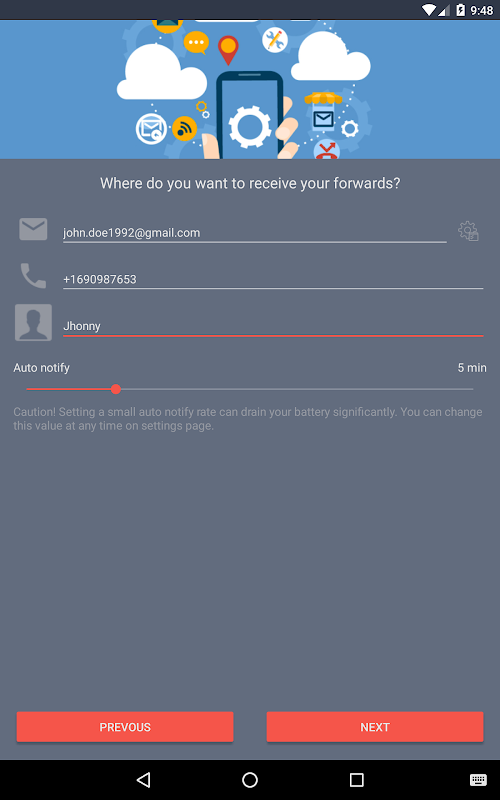Tap the white gear on phone illustration
The image size is (500, 800).
249,126
